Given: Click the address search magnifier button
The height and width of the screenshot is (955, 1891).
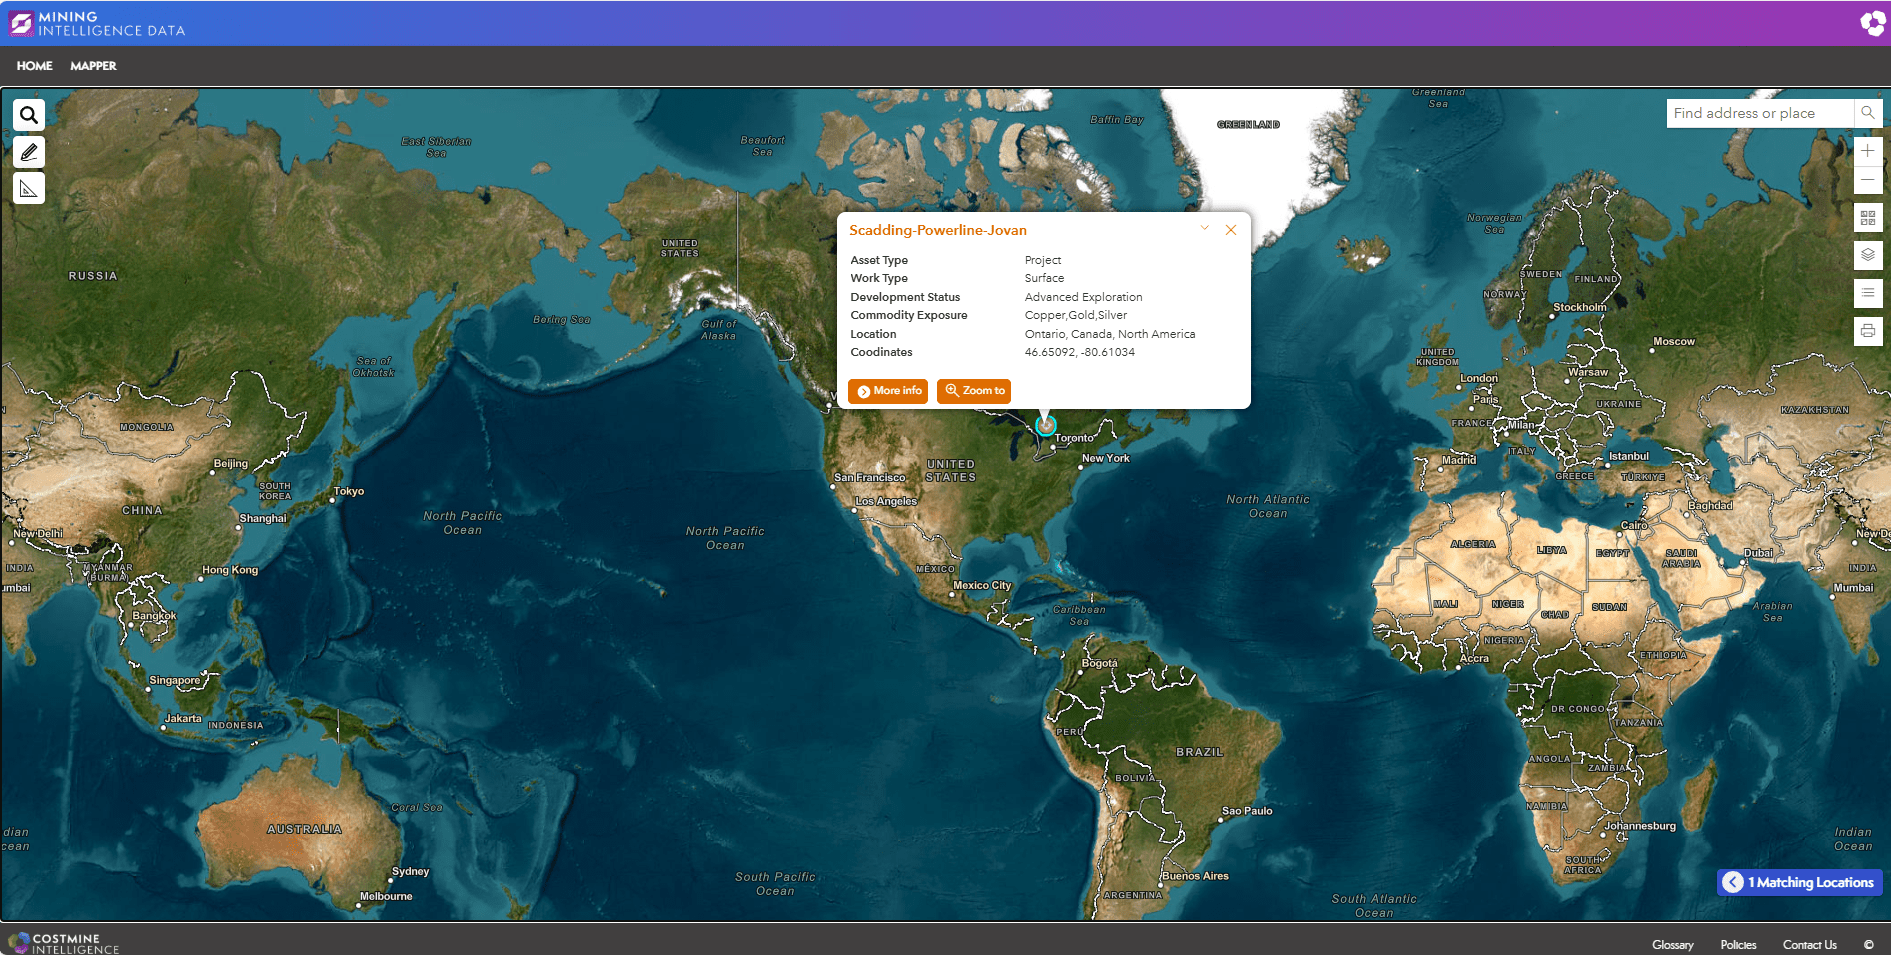Looking at the screenshot, I should pyautogui.click(x=1868, y=113).
